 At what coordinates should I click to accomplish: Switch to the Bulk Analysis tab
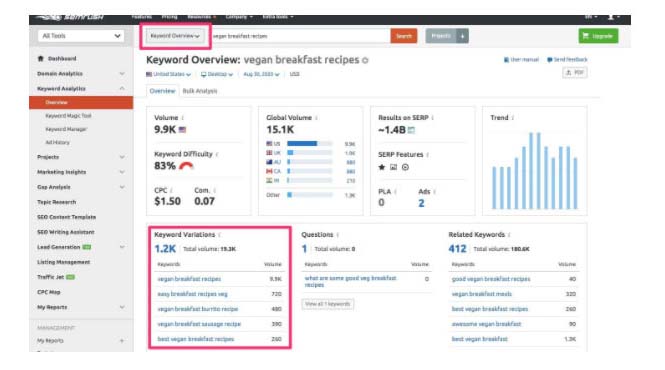(x=200, y=91)
